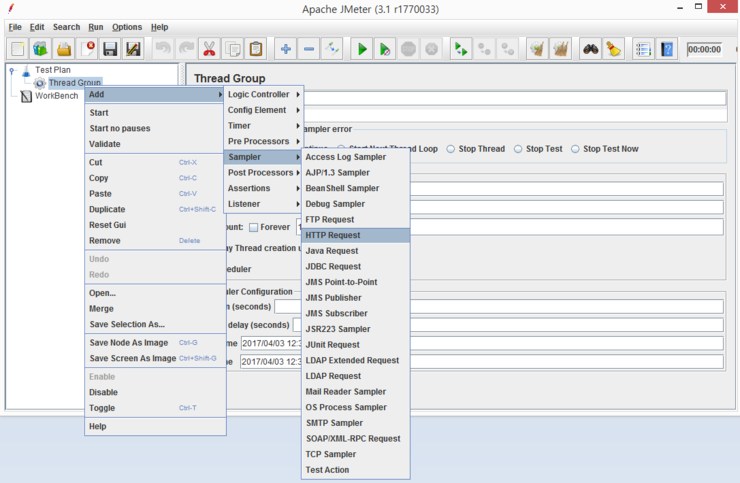Open the Search menu
This screenshot has height=483, width=740.
coord(67,27)
